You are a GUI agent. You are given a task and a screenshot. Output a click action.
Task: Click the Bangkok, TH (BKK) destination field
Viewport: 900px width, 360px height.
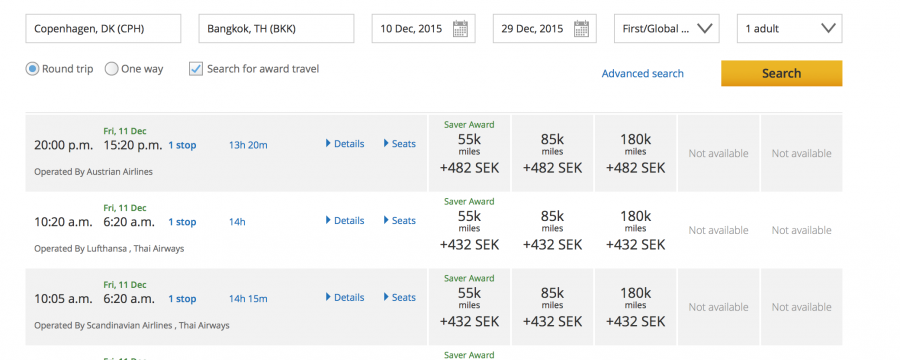coord(276,29)
